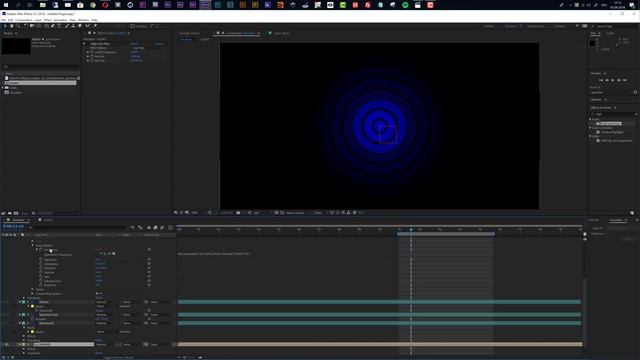
Task: Open the Animation menu
Action: coord(60,20)
